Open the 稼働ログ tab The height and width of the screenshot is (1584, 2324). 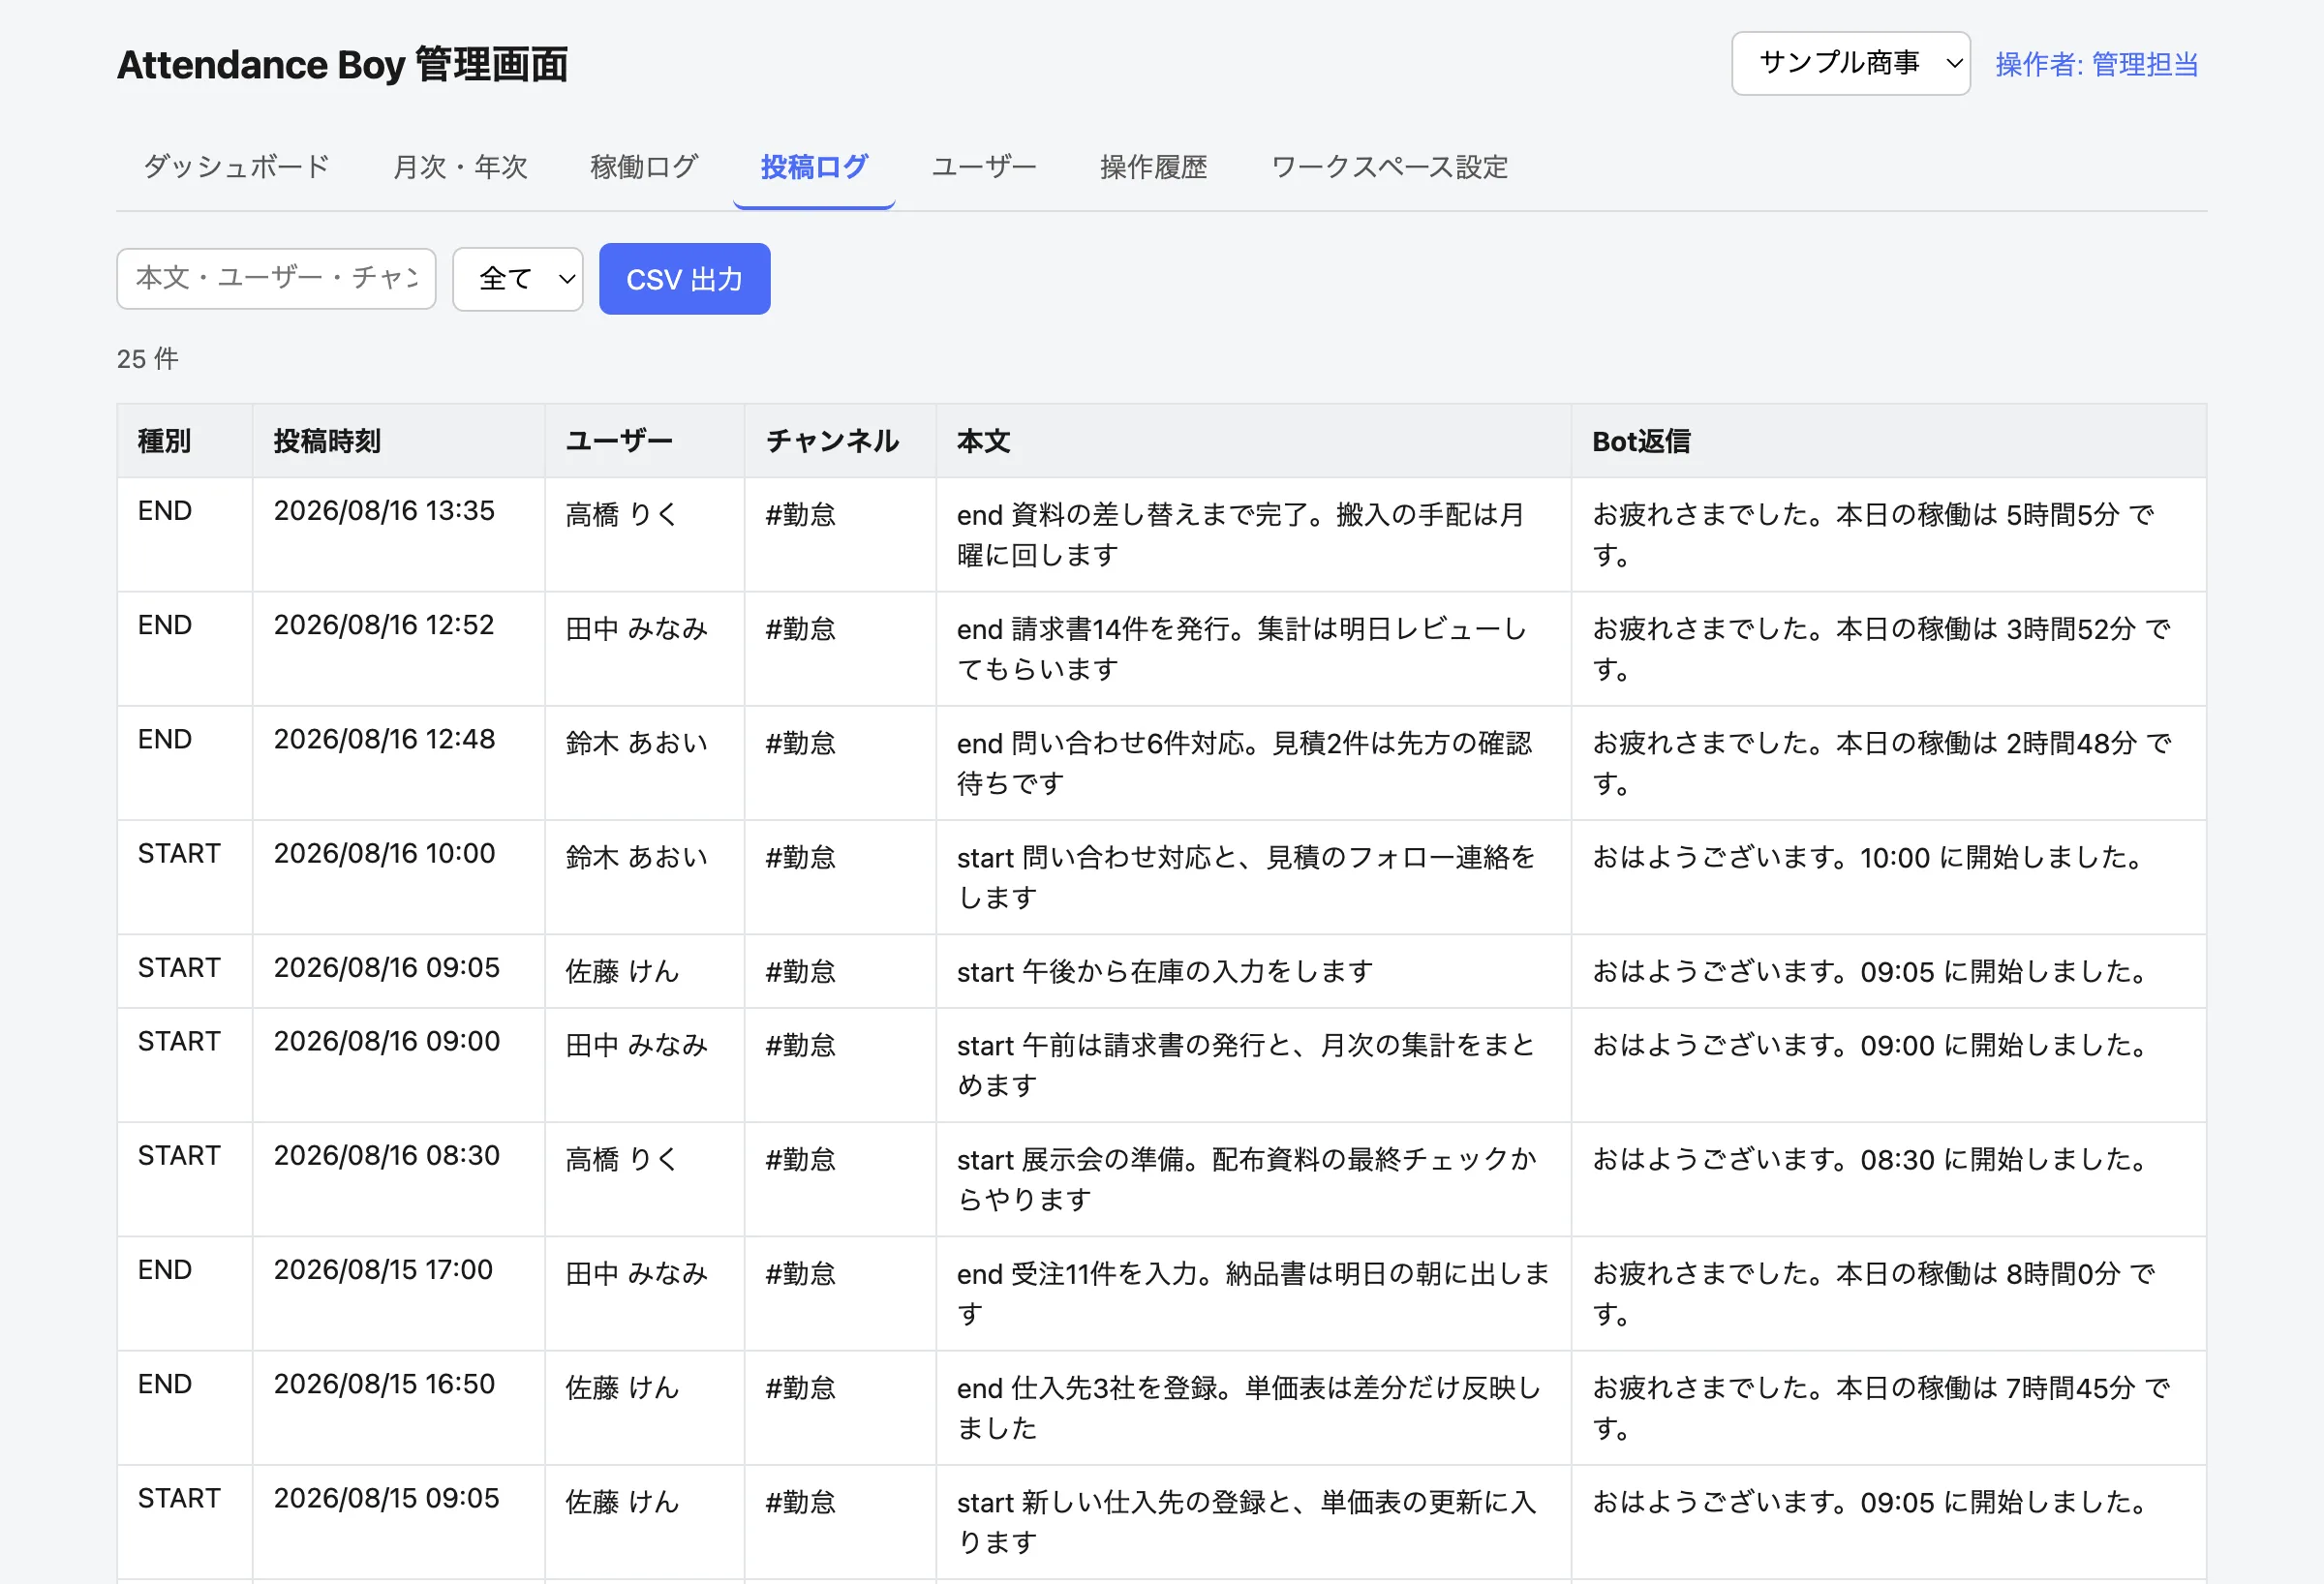[644, 167]
